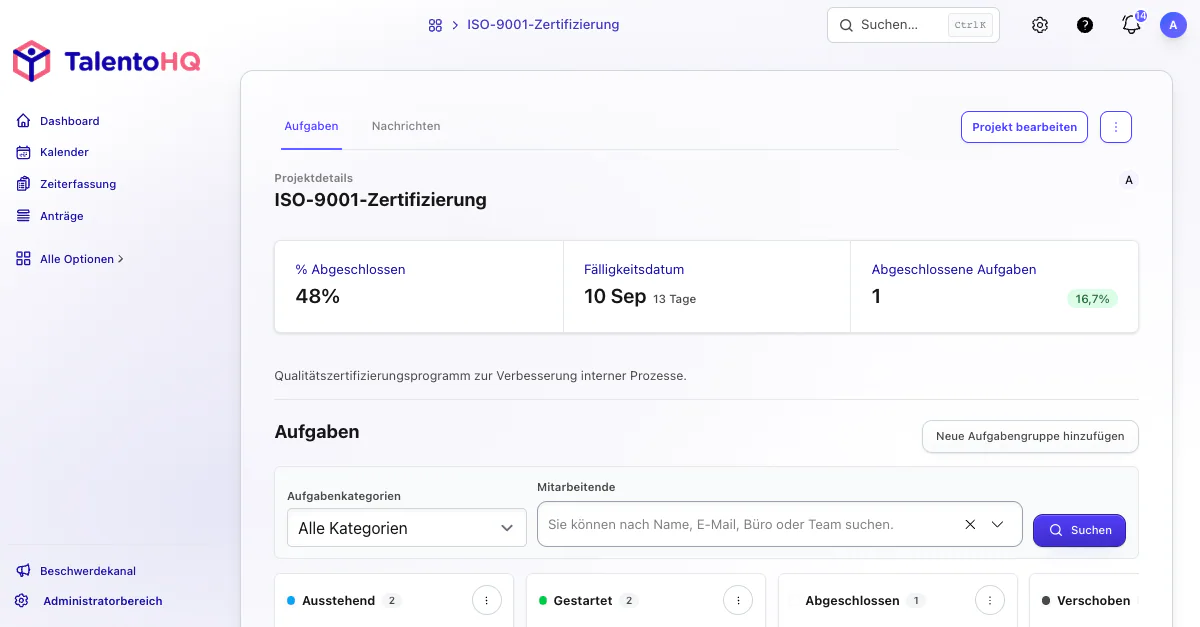Open Ausstehend column options menu
1200x627 pixels.
[x=486, y=600]
